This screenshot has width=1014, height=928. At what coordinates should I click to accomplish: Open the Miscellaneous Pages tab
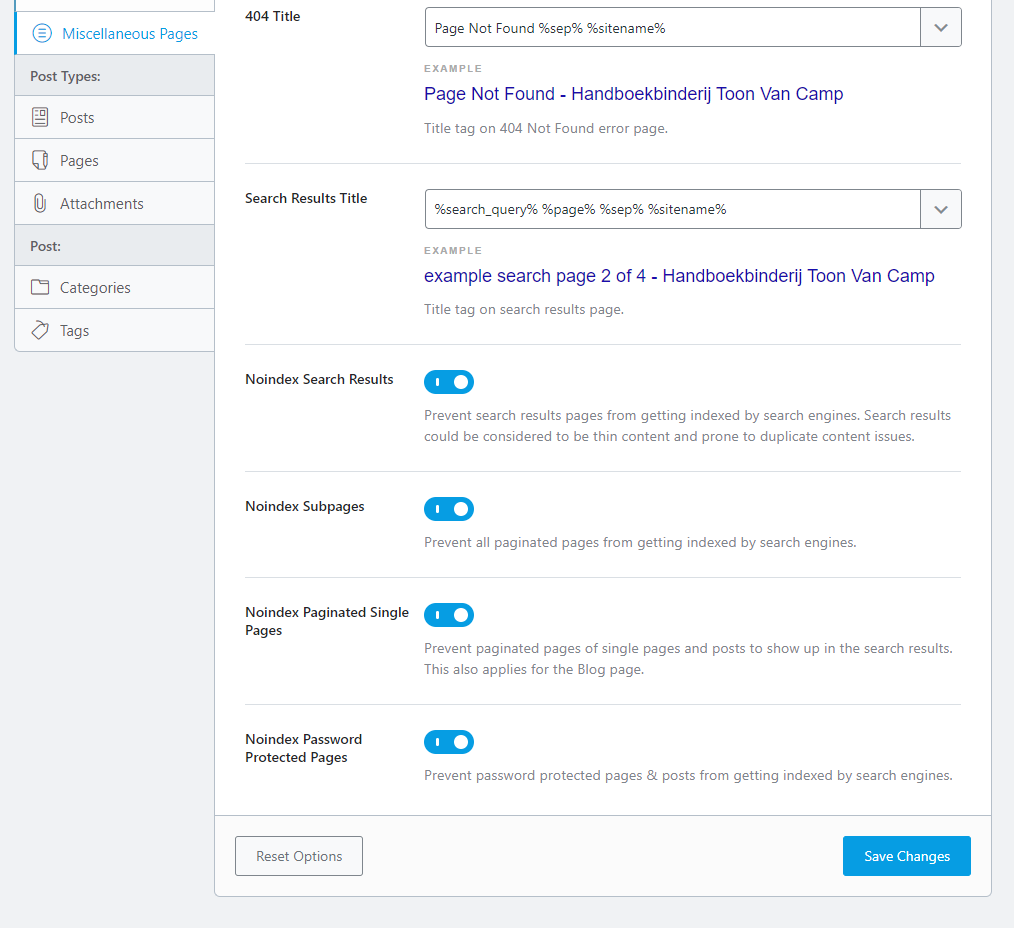[114, 33]
